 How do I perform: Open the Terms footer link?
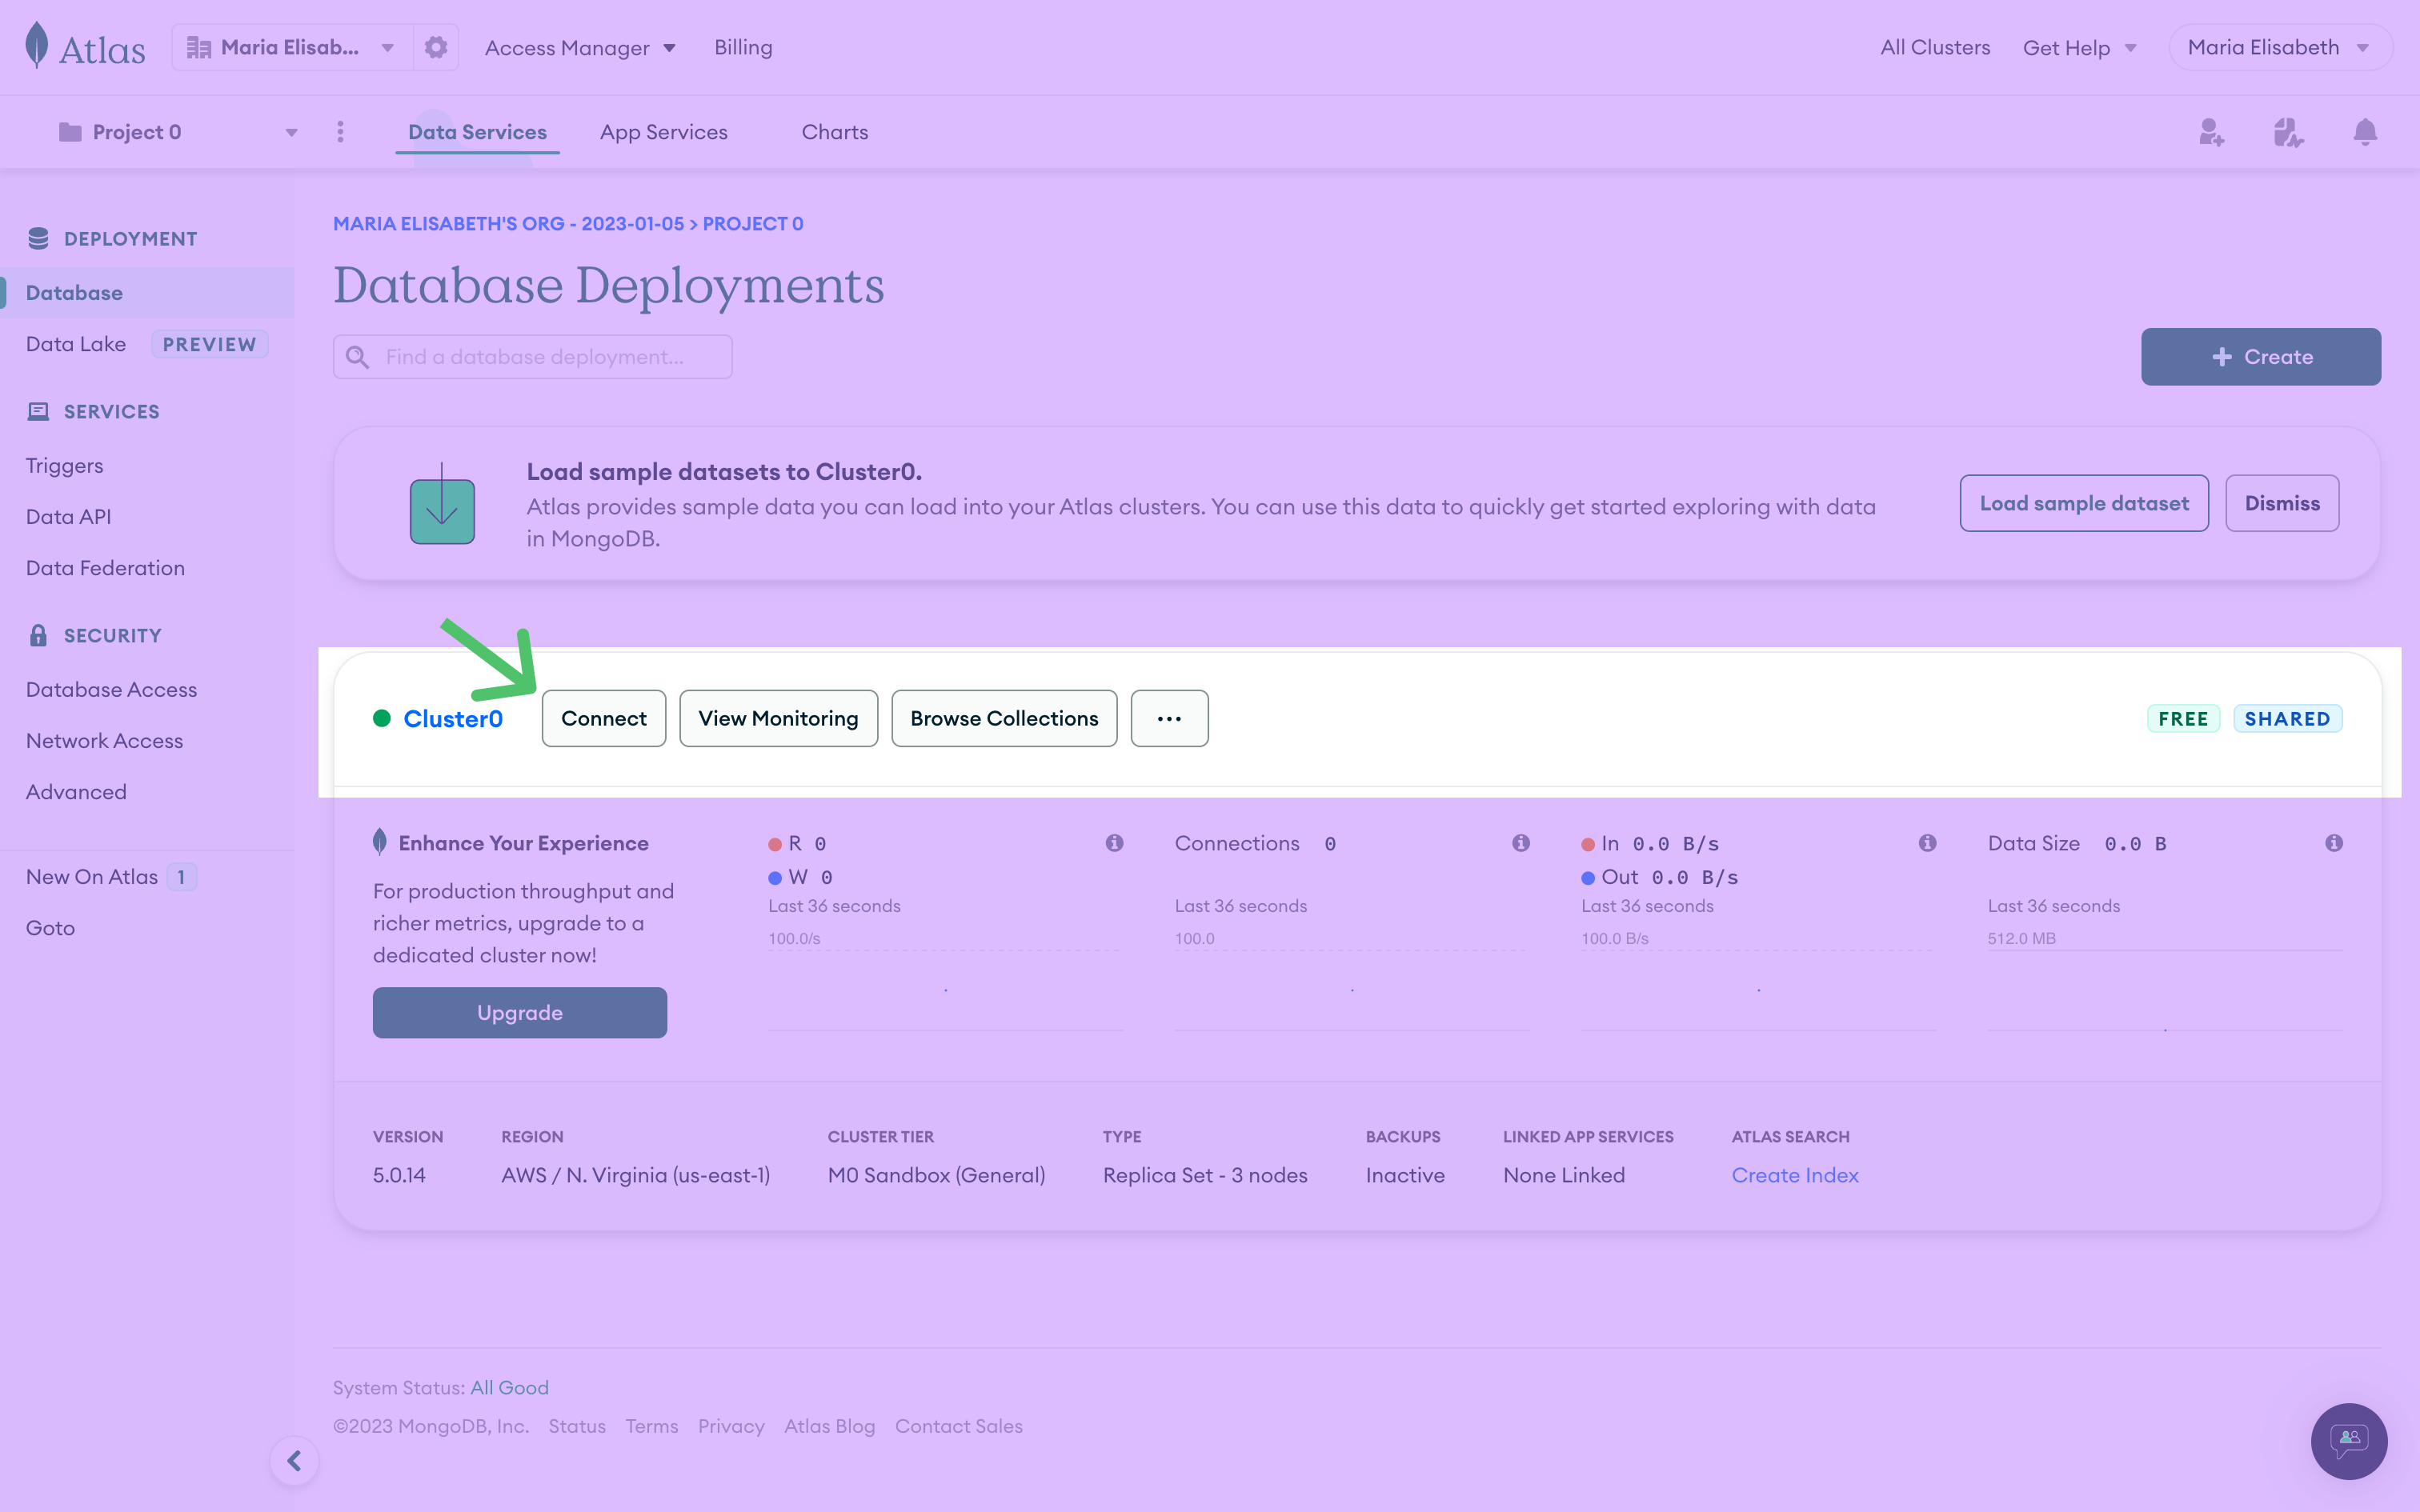652,1426
